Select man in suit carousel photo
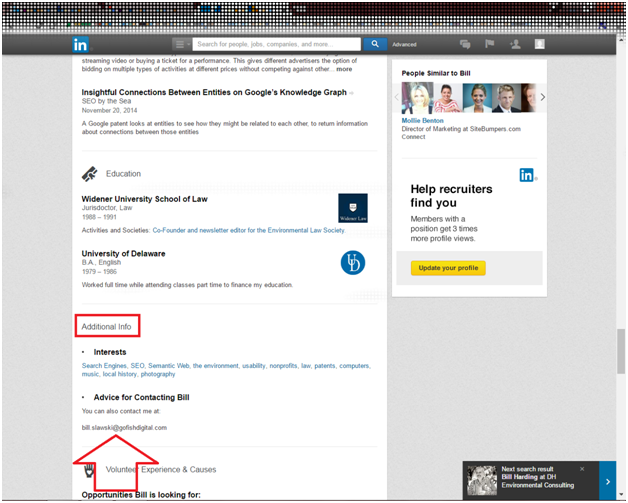This screenshot has height=503, width=628. [506, 98]
